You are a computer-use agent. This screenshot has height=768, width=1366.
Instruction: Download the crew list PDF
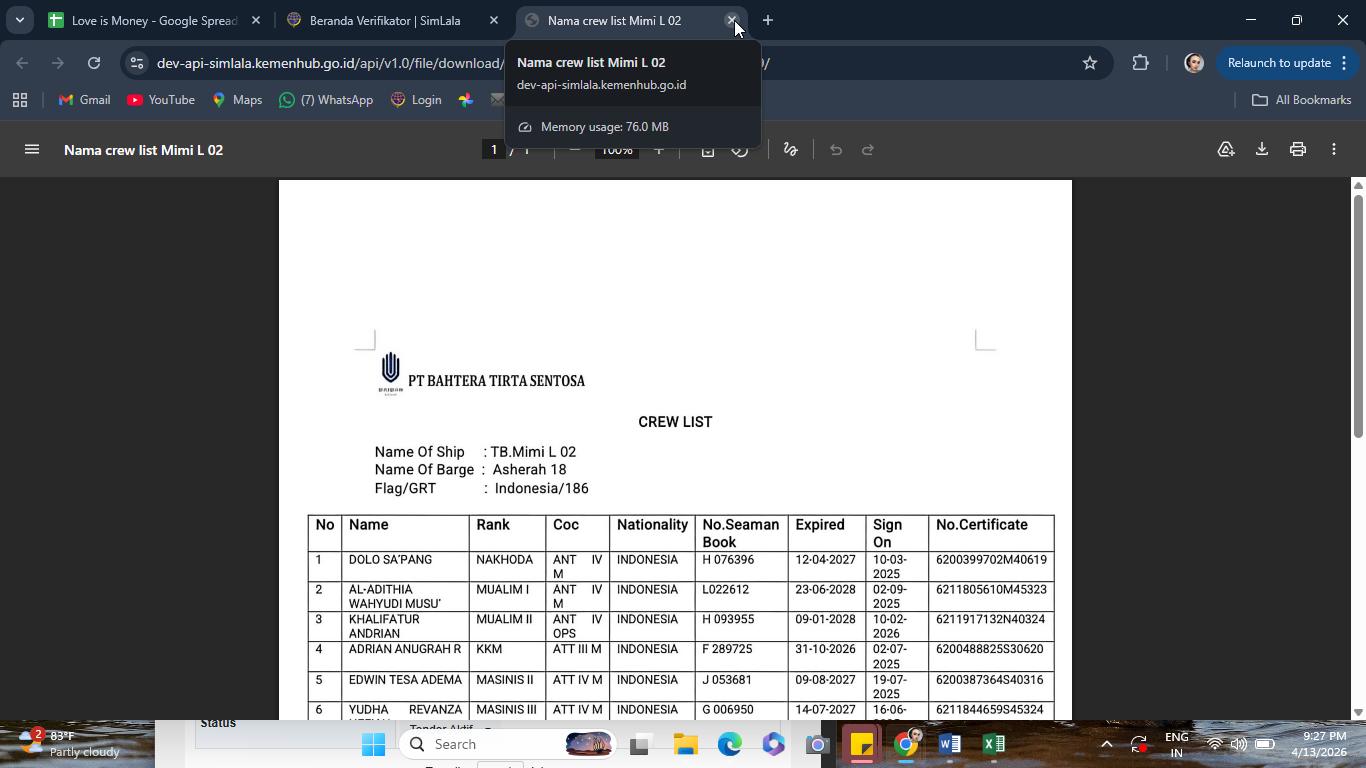pos(1262,150)
